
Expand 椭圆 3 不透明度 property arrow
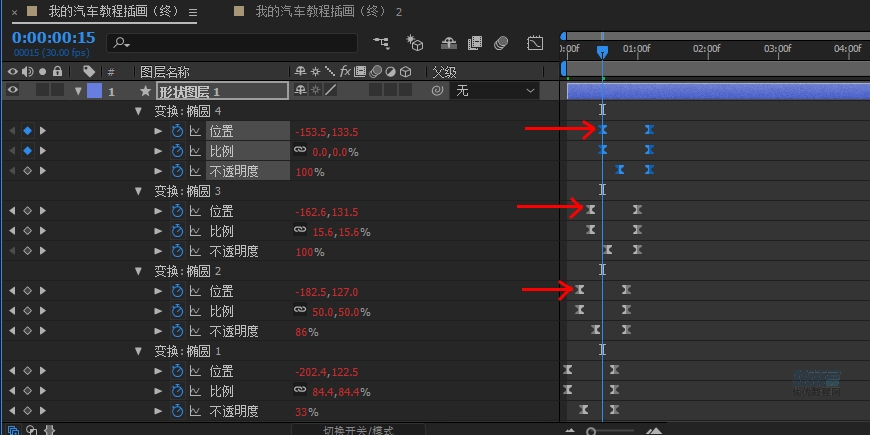point(158,251)
